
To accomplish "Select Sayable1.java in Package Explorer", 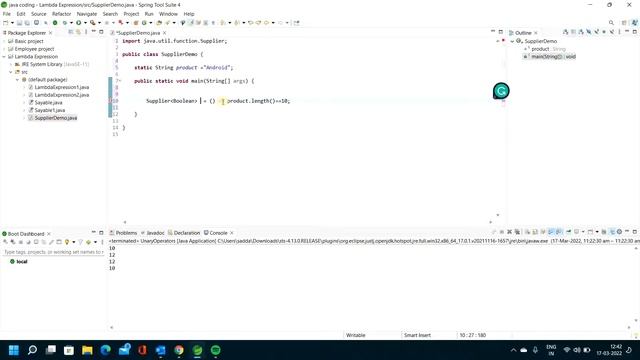I will point(49,110).
